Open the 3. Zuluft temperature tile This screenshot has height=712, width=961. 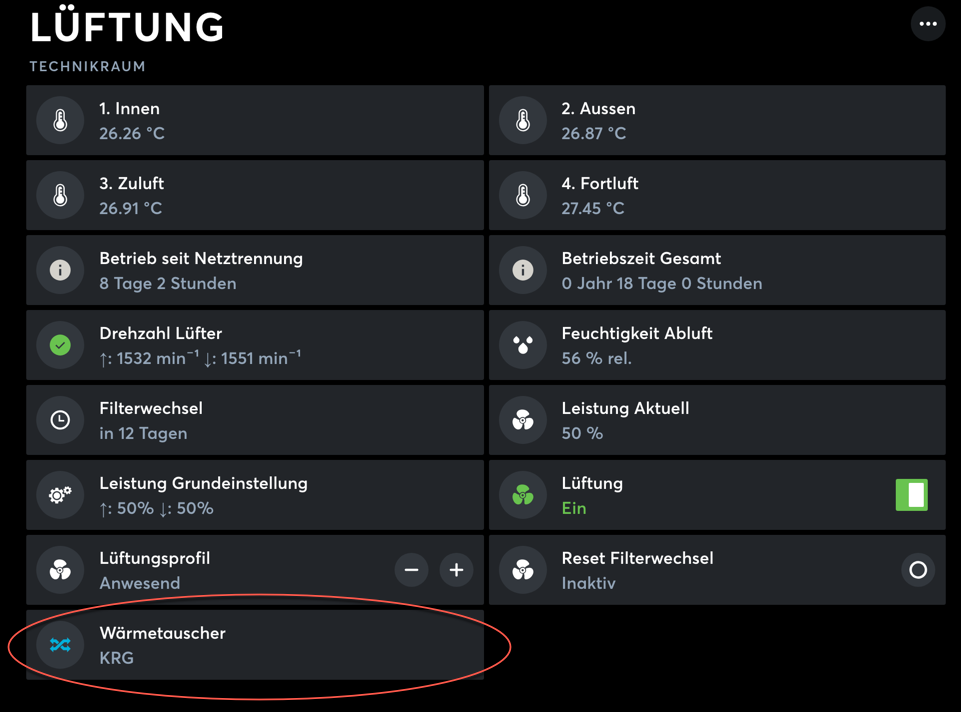pyautogui.click(x=255, y=195)
